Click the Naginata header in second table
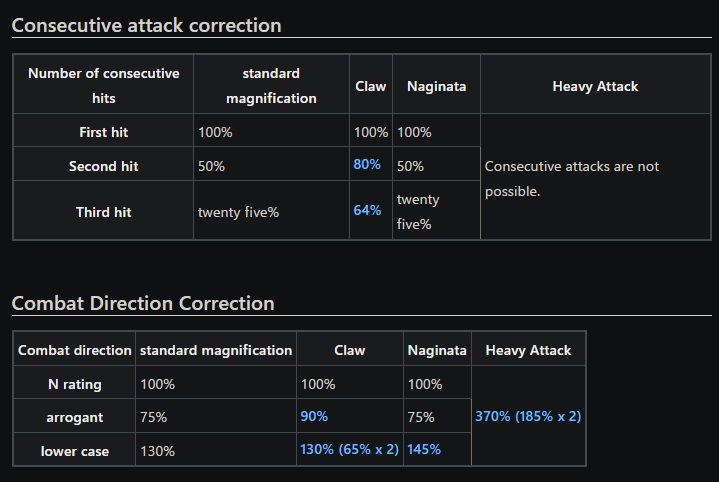Image resolution: width=719 pixels, height=482 pixels. 437,350
